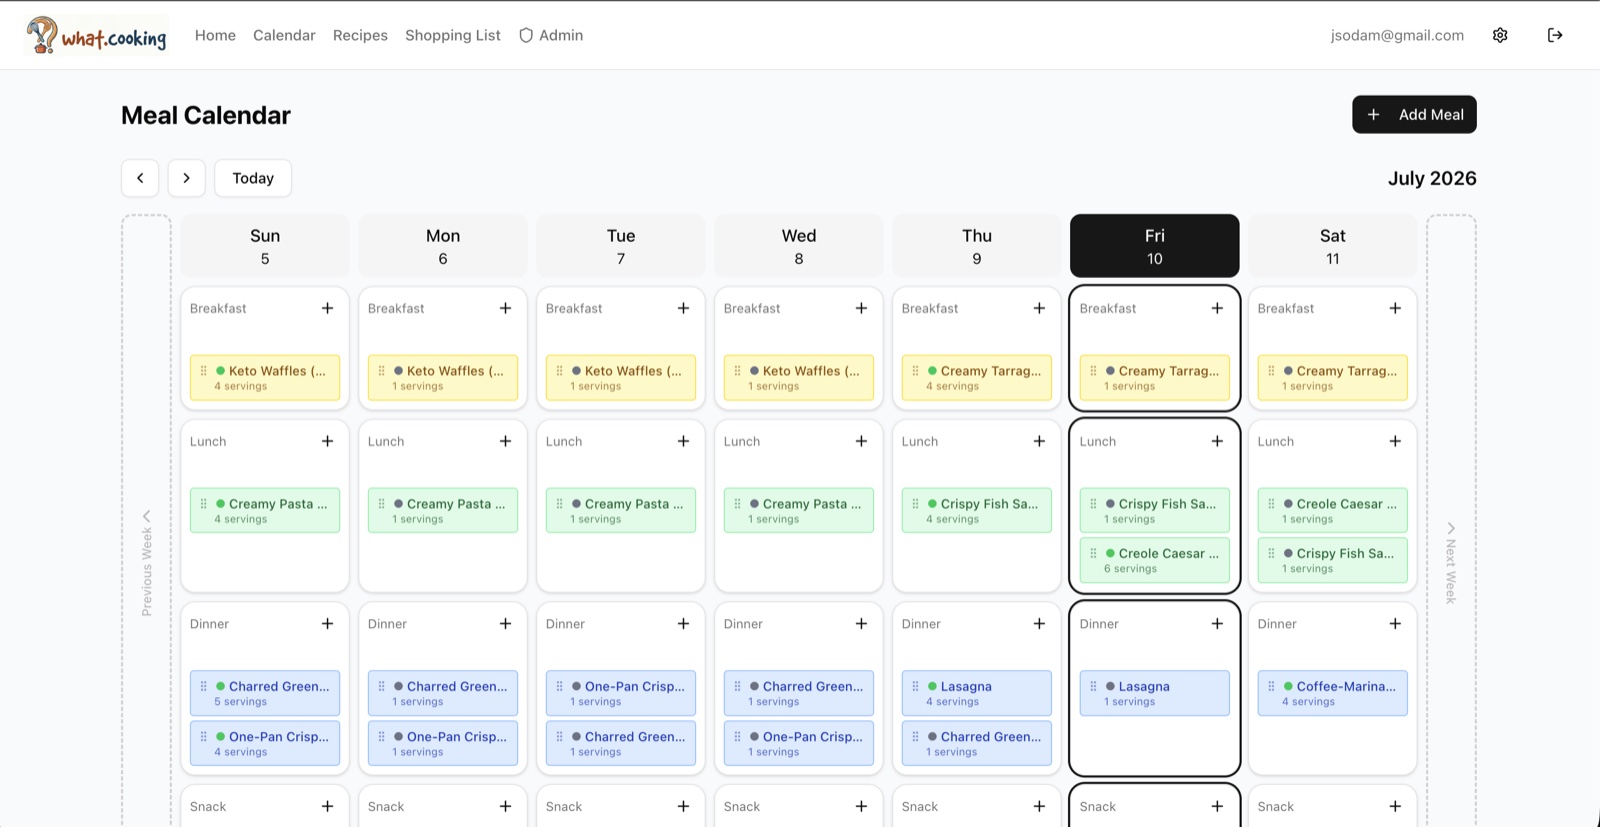Open Saturday's Crispy Fish Sa... lunch card
This screenshot has height=827, width=1600.
pyautogui.click(x=1333, y=560)
